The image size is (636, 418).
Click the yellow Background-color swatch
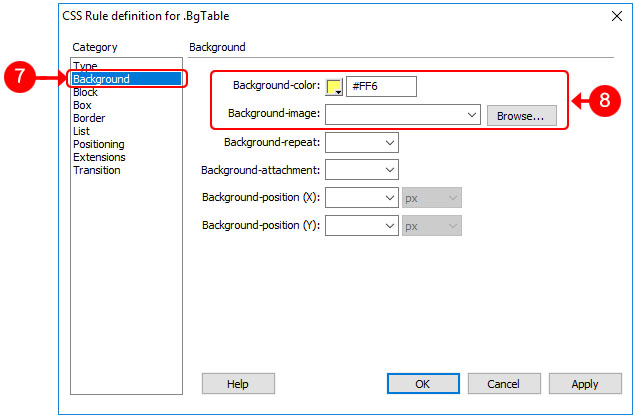point(334,87)
